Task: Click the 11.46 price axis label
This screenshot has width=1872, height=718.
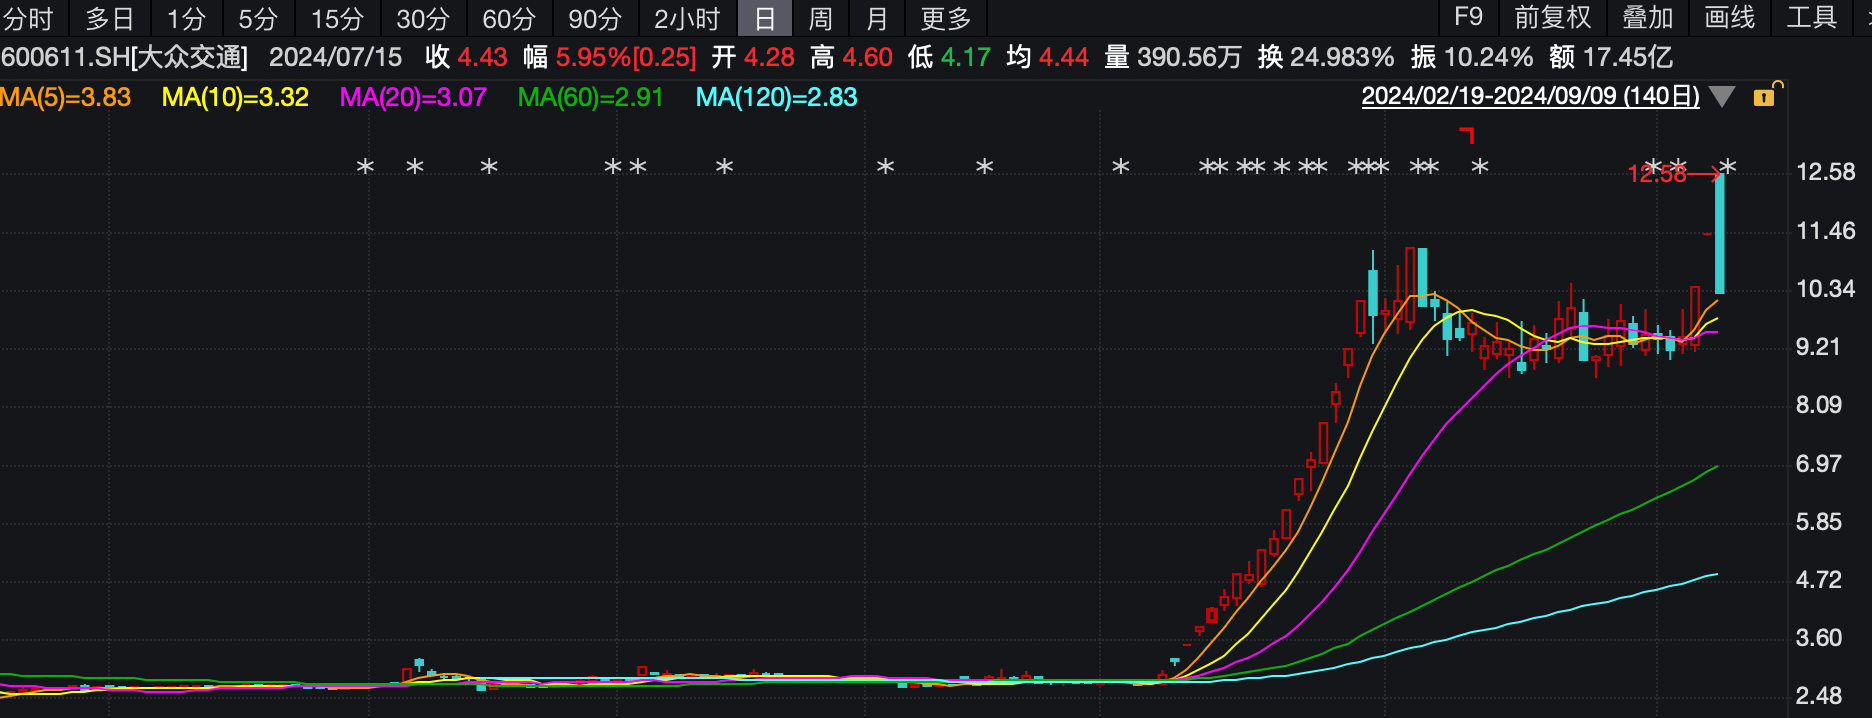Action: pyautogui.click(x=1825, y=231)
